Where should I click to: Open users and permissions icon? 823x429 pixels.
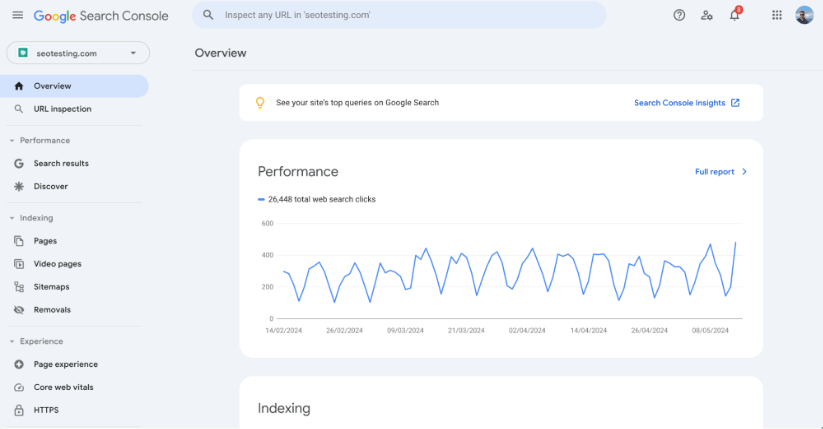707,15
